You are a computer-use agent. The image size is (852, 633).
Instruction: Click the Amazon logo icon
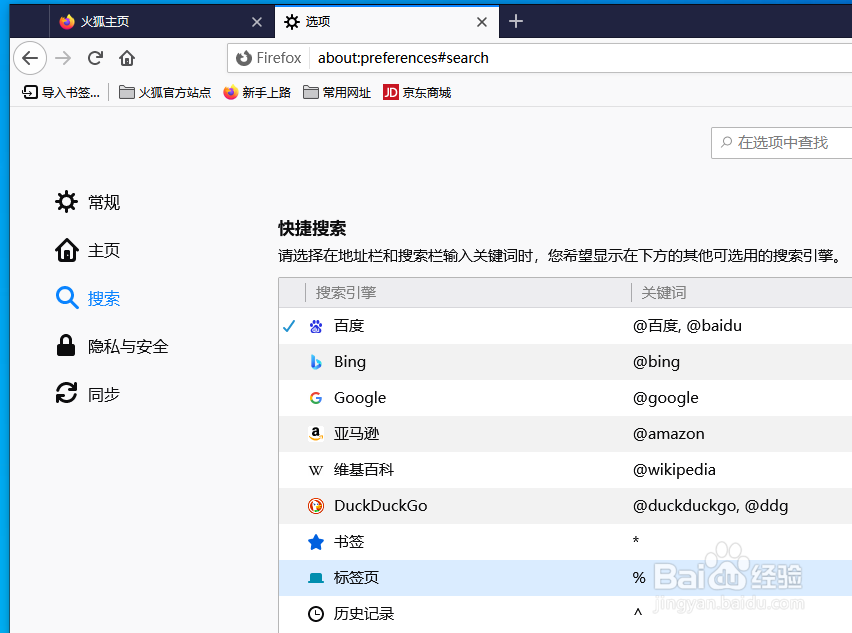pyautogui.click(x=316, y=434)
